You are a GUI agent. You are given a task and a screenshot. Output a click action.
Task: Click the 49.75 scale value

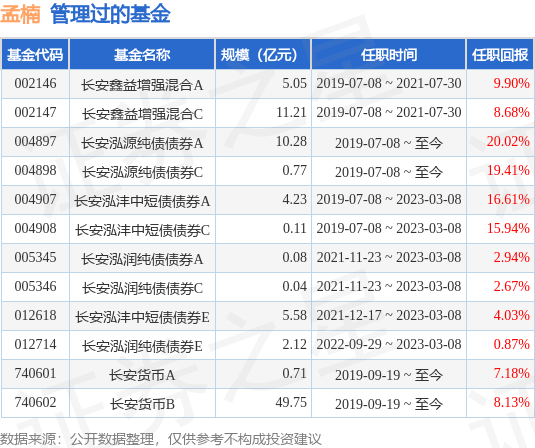tap(291, 403)
